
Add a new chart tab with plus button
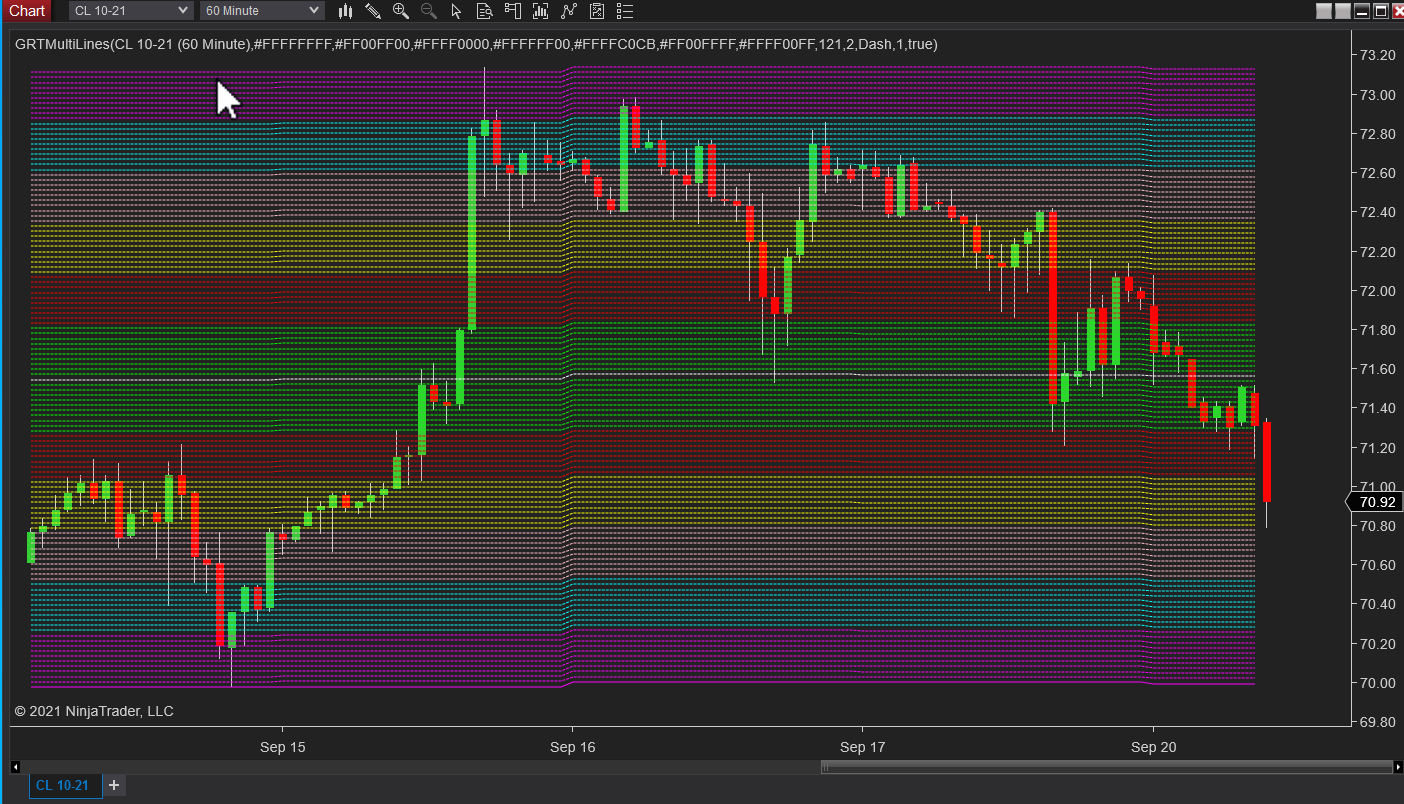[x=114, y=785]
